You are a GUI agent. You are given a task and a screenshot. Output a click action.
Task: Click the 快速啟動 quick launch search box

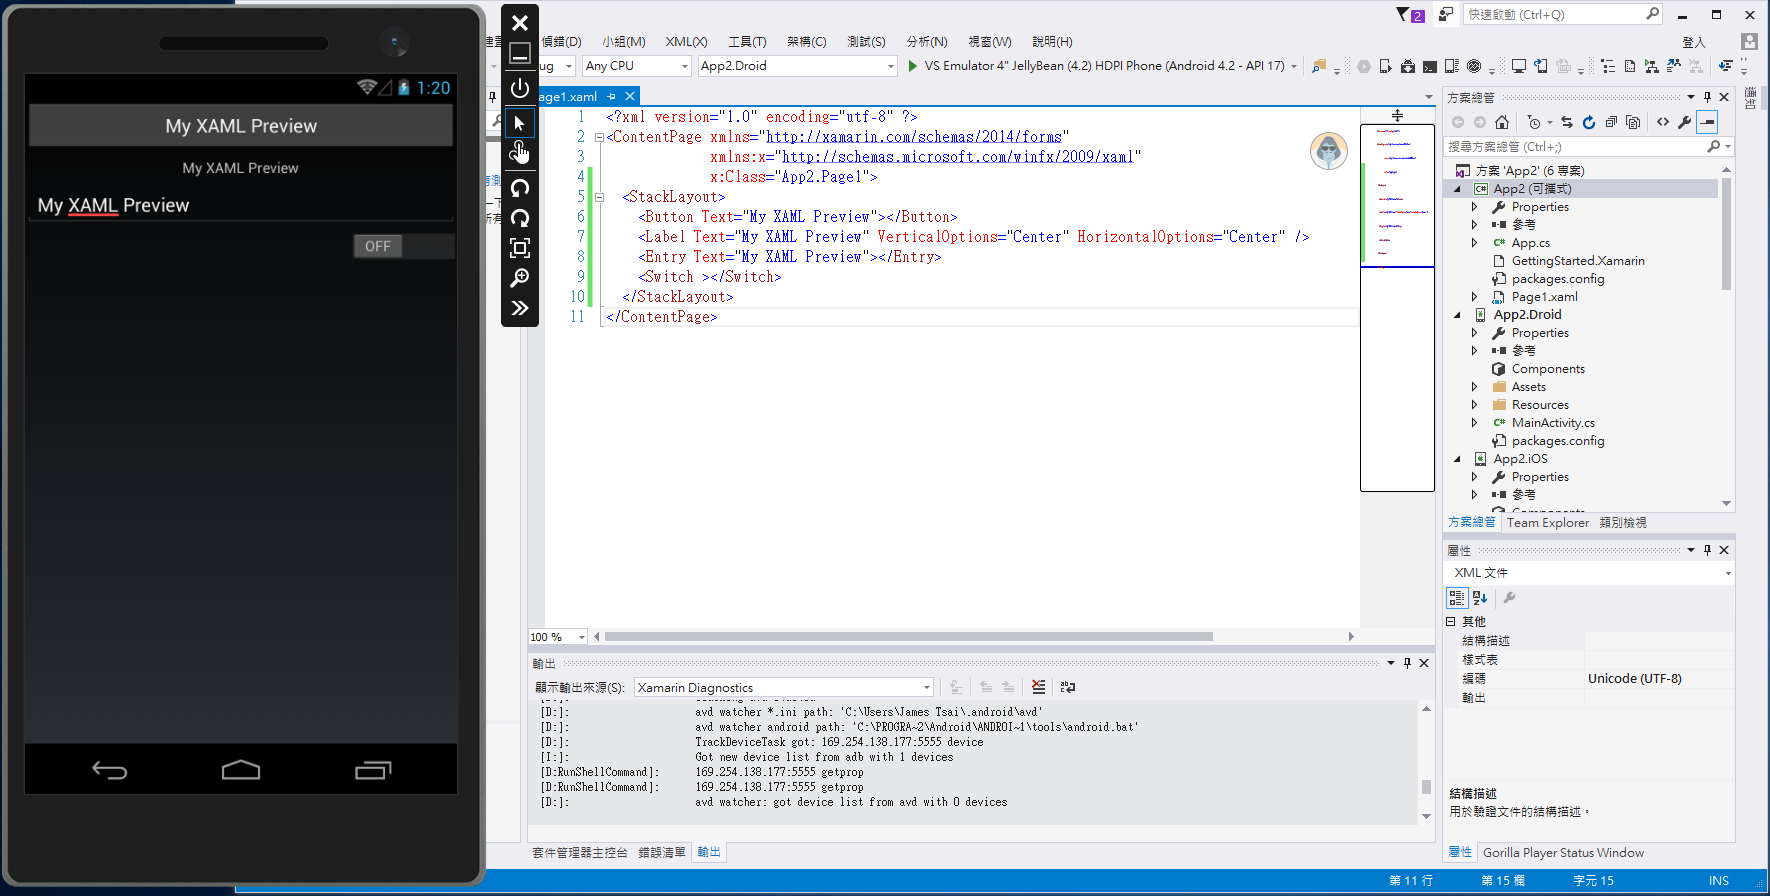[x=1563, y=14]
